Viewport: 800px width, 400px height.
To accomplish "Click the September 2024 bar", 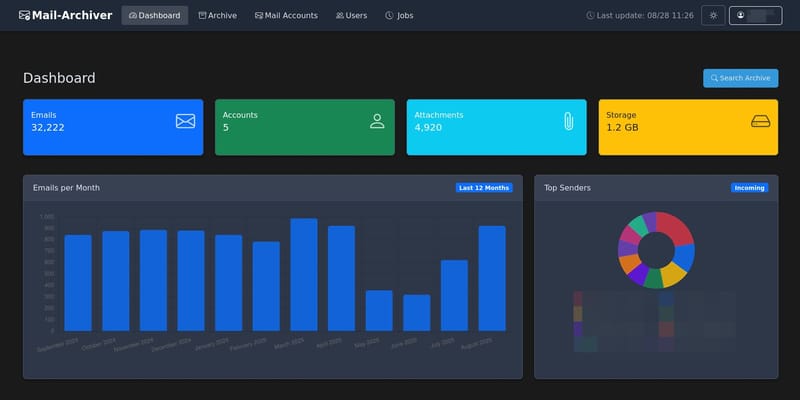I will coord(78,283).
